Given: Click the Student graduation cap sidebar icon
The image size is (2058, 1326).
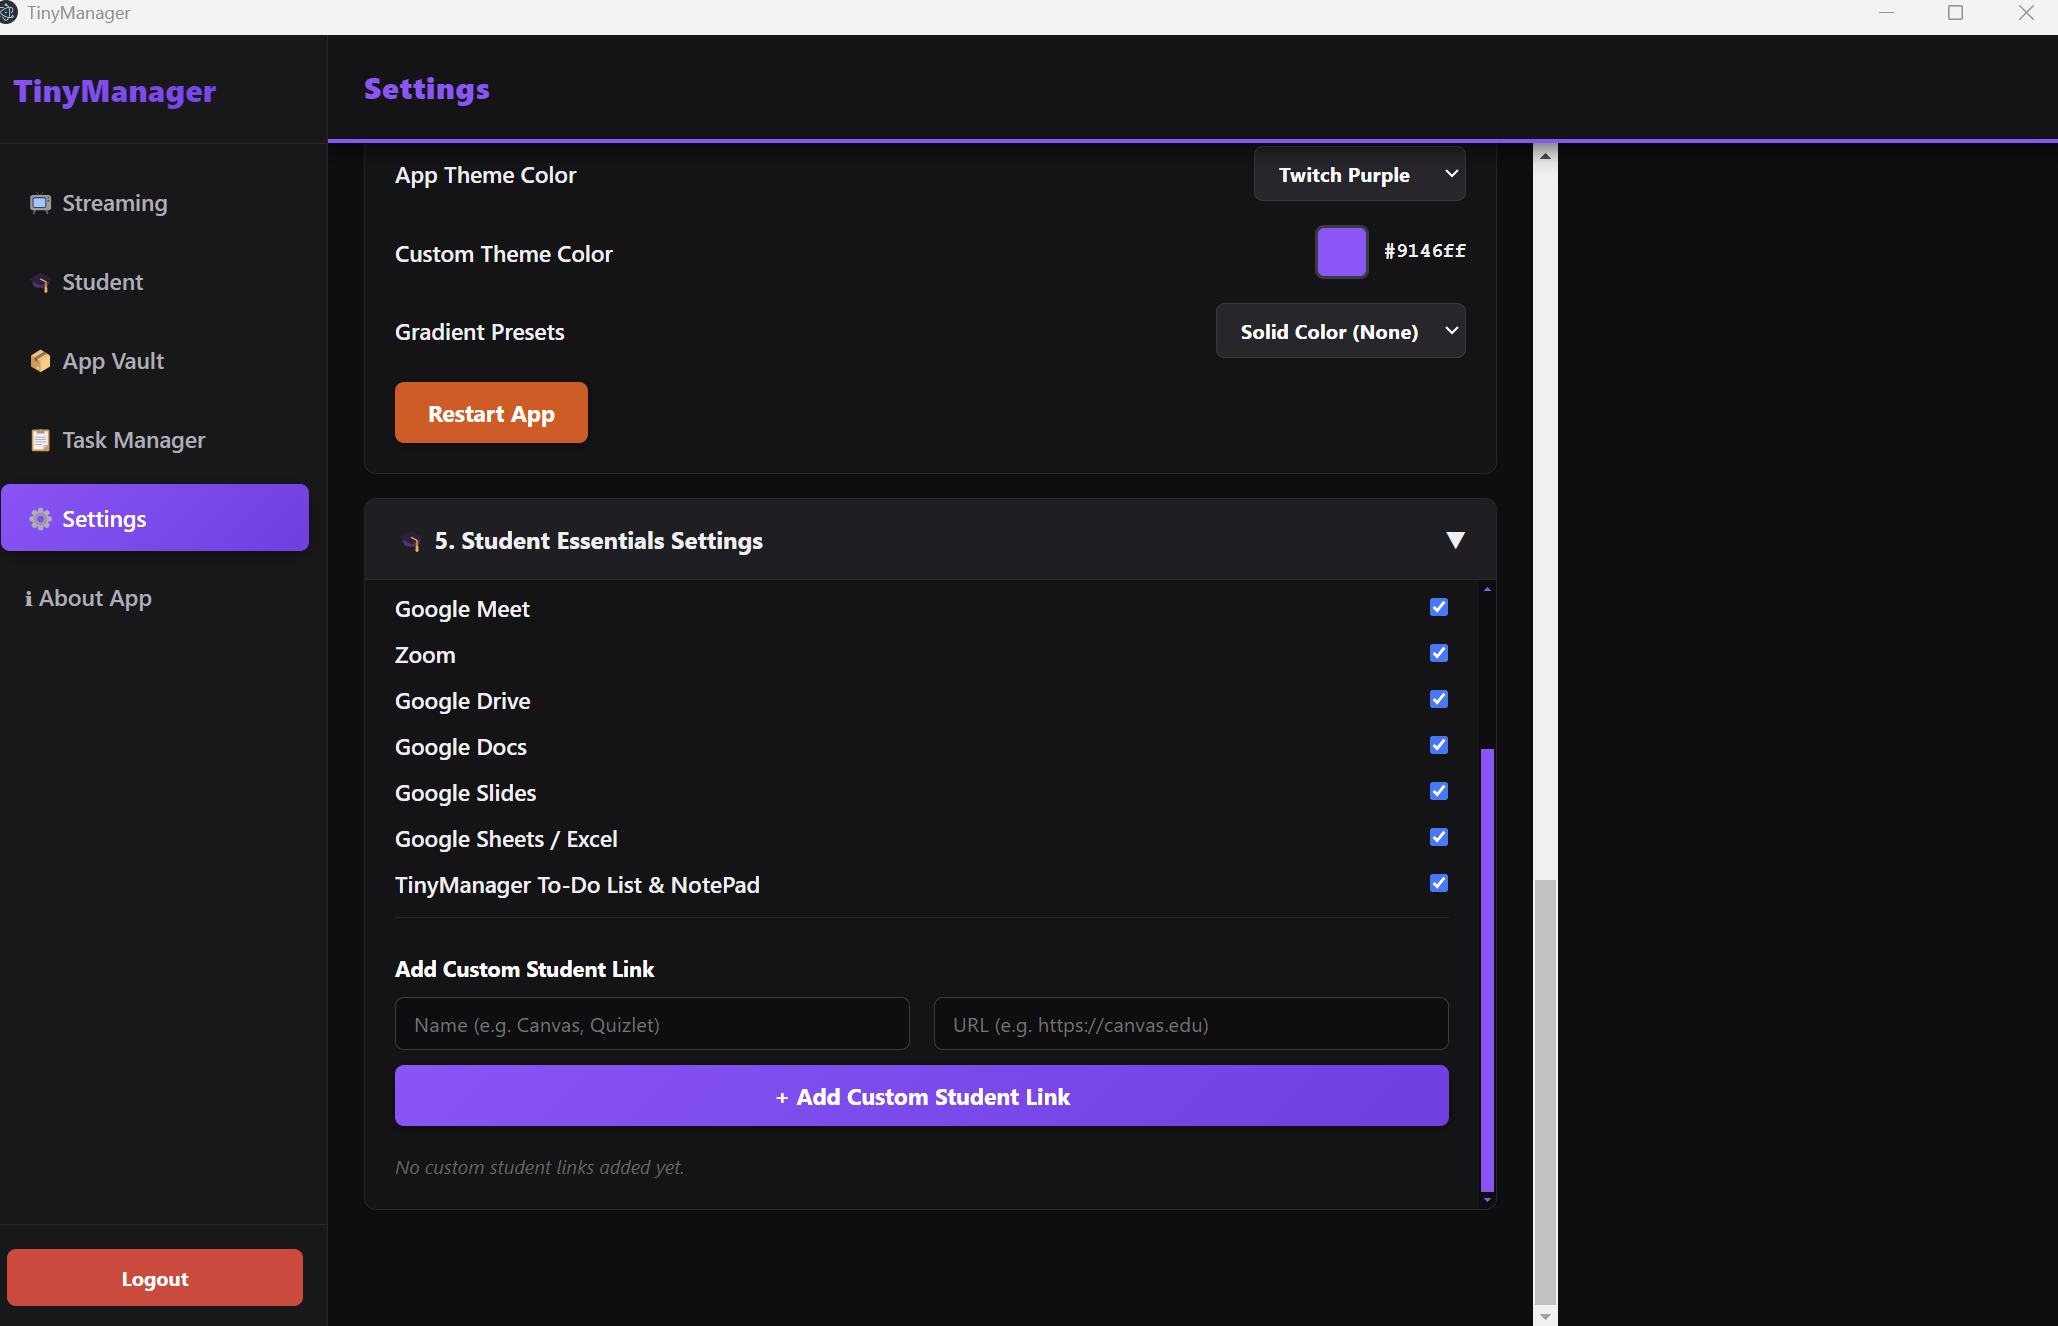Looking at the screenshot, I should click(x=40, y=283).
